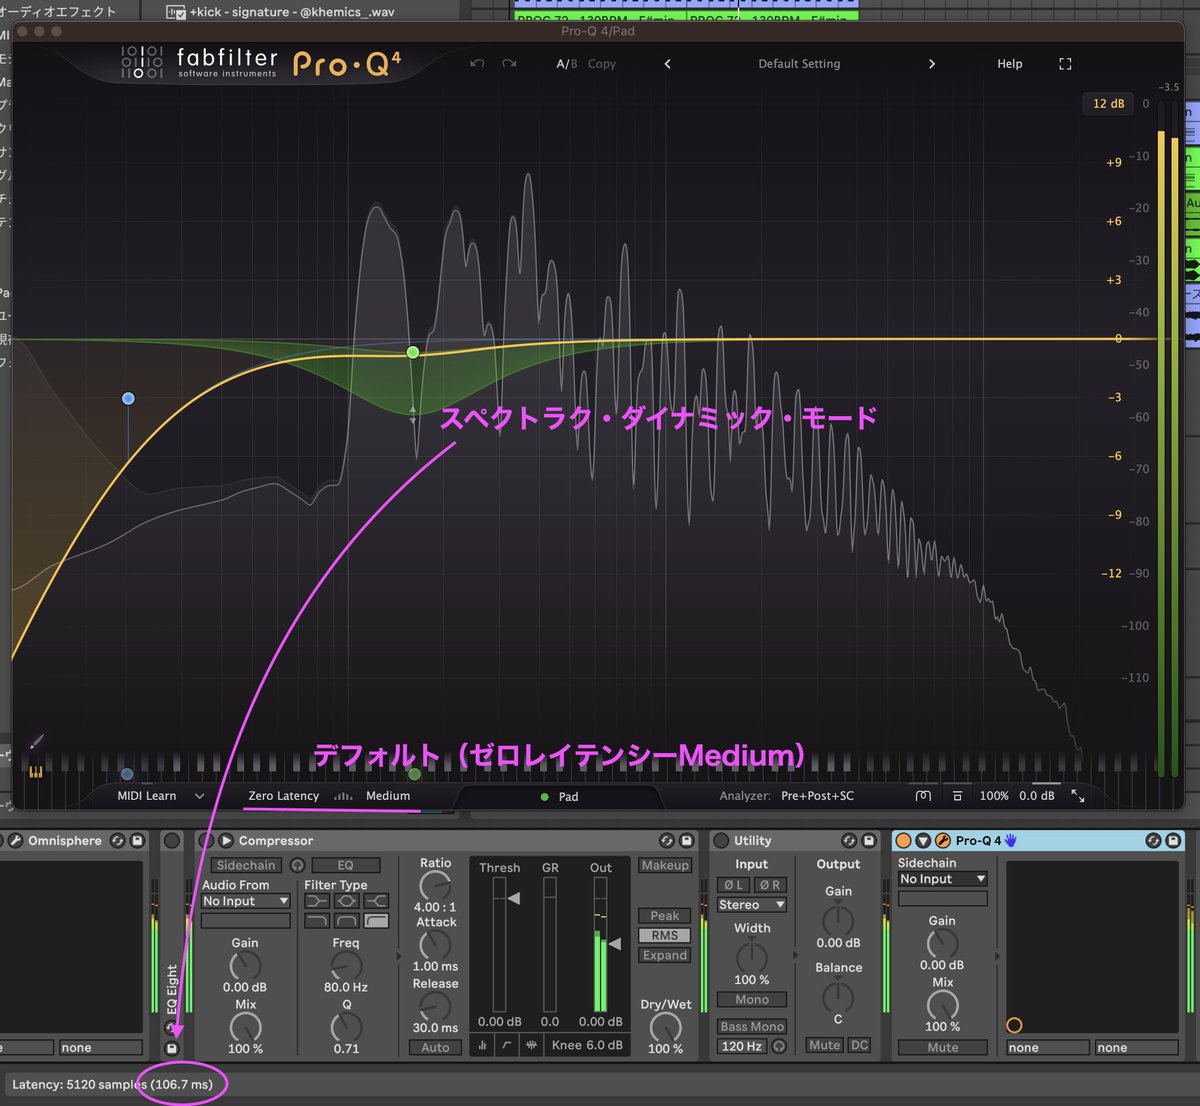Hot-swap the folded EQ Eight device
This screenshot has height=1106, width=1200.
[172, 1028]
